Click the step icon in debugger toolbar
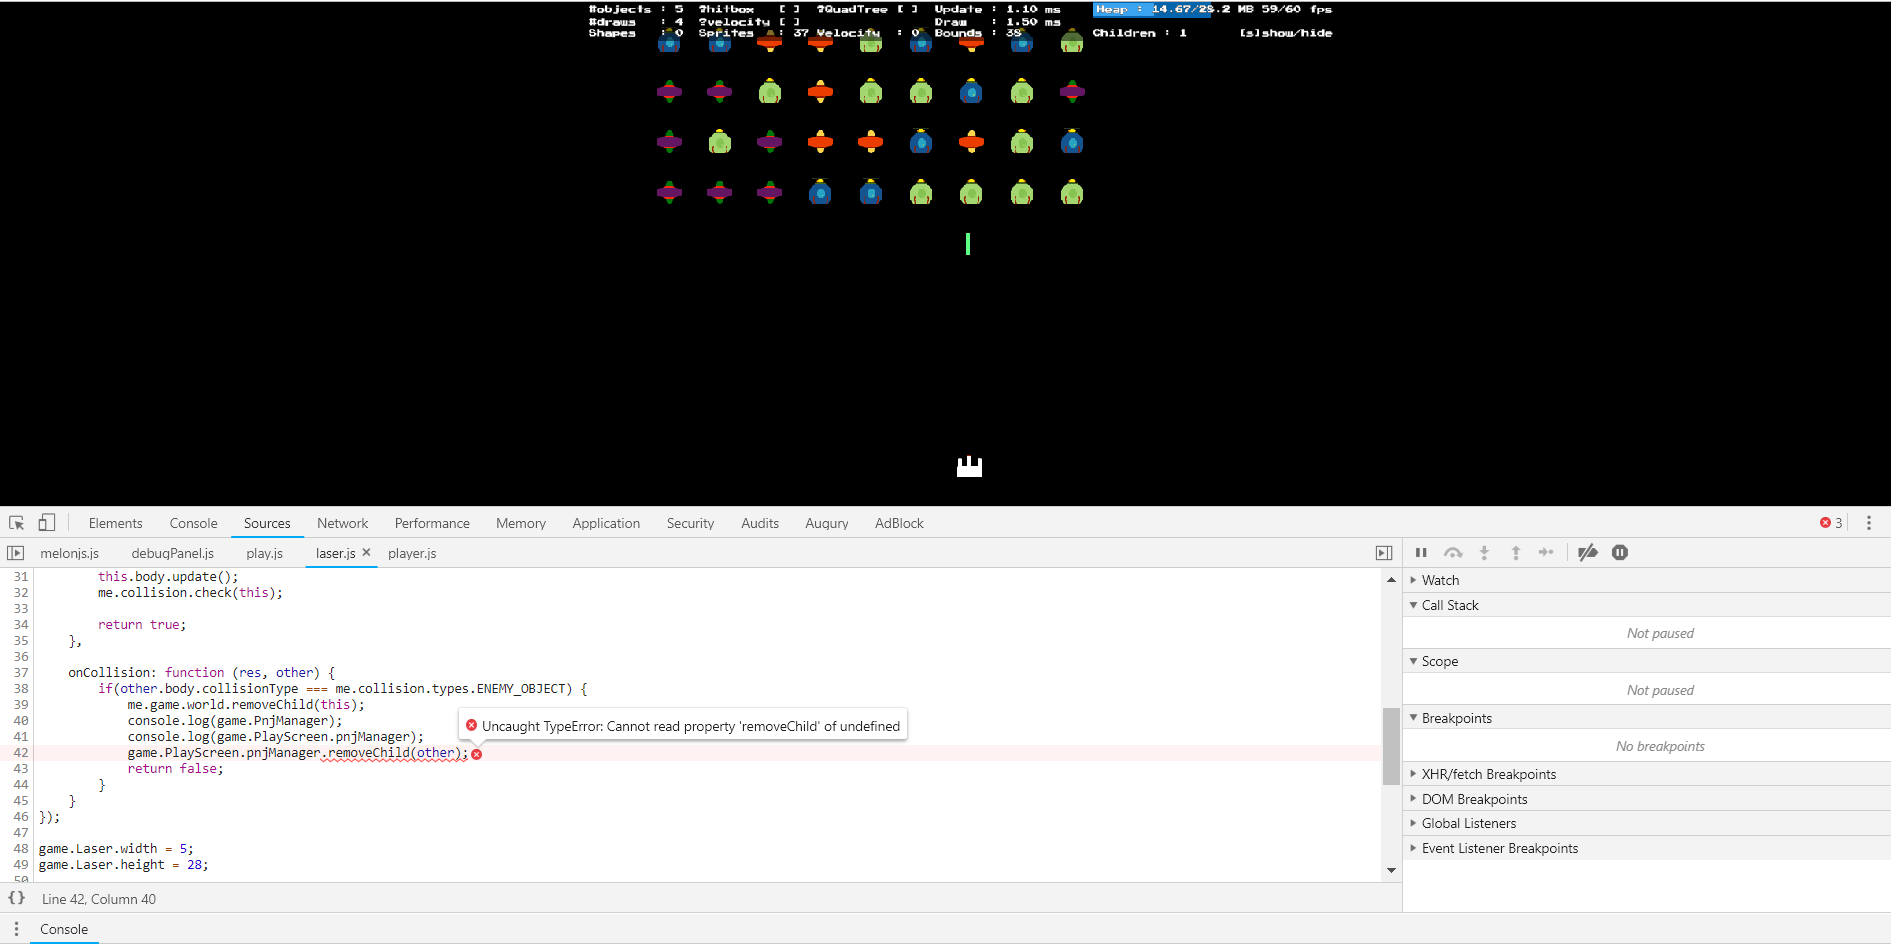Screen dimensions: 1891x944 (1546, 552)
